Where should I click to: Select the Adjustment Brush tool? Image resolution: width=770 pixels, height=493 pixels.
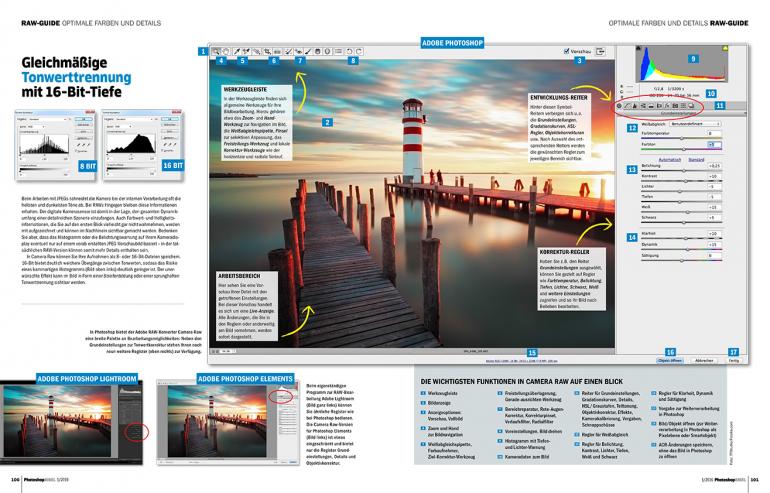click(x=308, y=51)
